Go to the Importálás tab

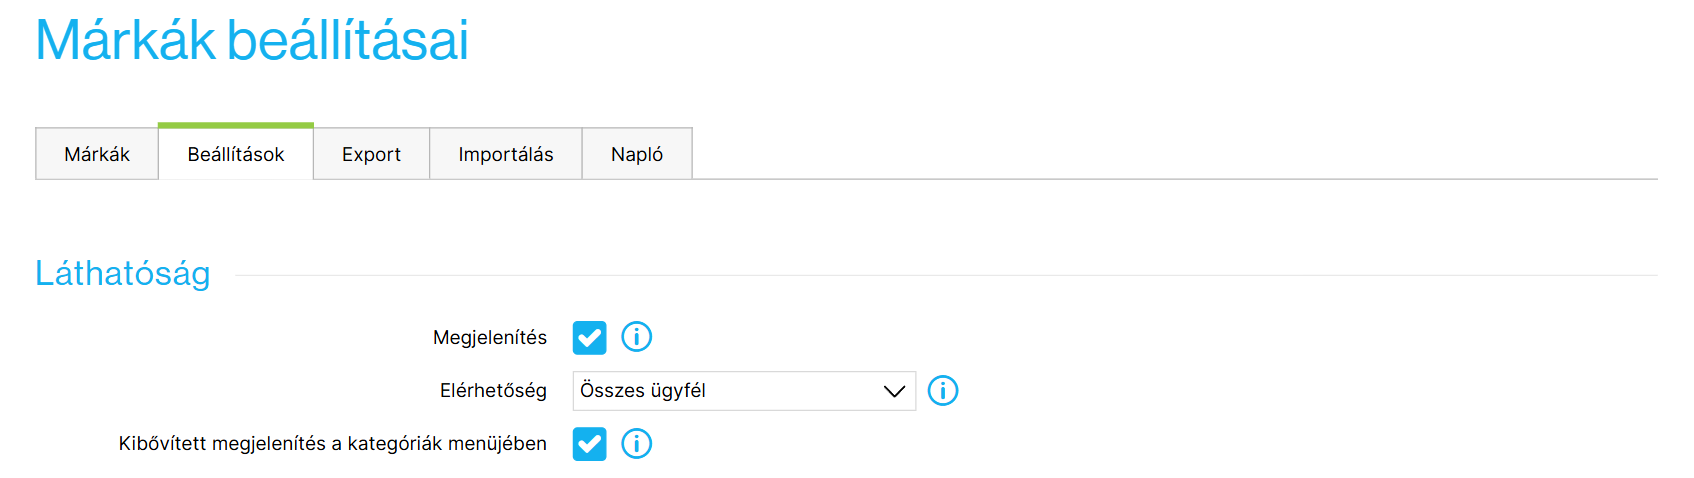[x=506, y=154]
